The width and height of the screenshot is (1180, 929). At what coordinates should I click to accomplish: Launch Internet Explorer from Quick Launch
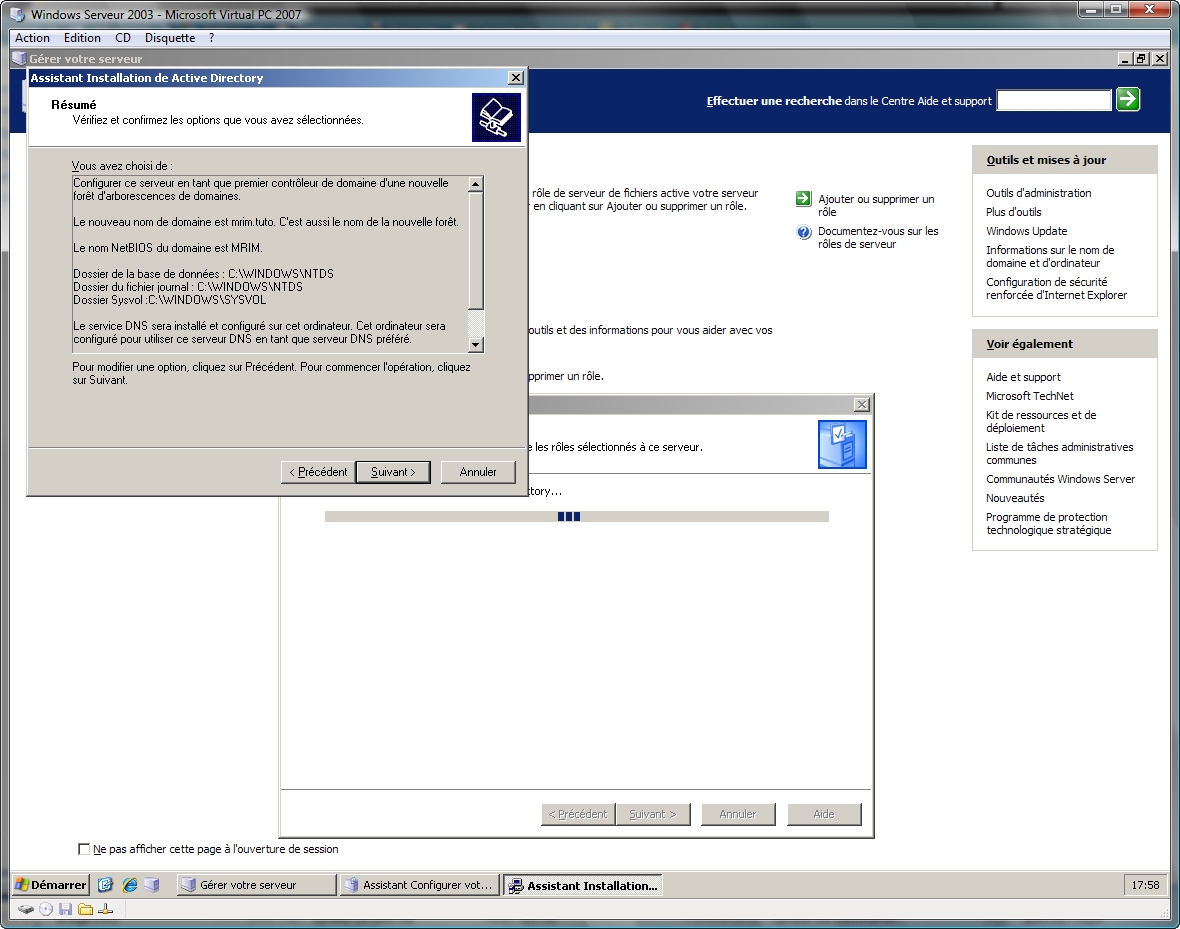[129, 885]
